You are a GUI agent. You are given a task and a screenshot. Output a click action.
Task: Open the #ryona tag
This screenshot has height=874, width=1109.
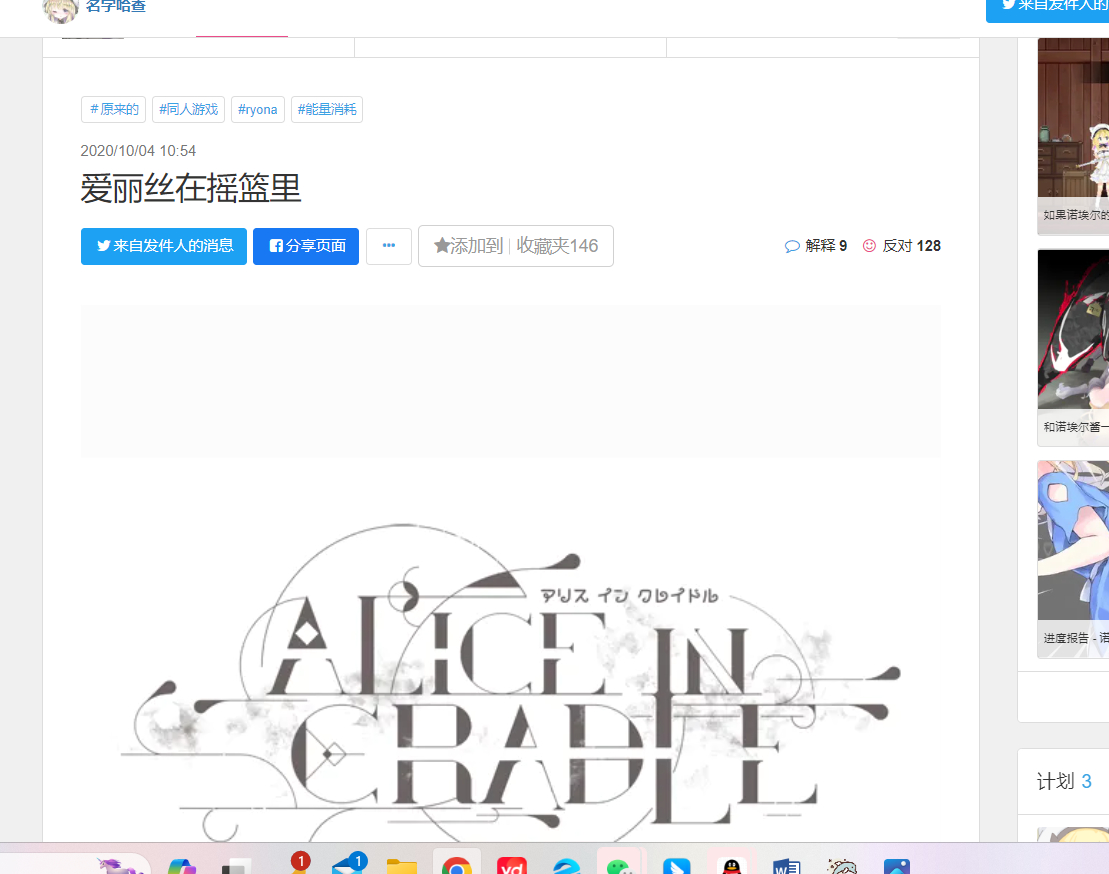(x=257, y=110)
